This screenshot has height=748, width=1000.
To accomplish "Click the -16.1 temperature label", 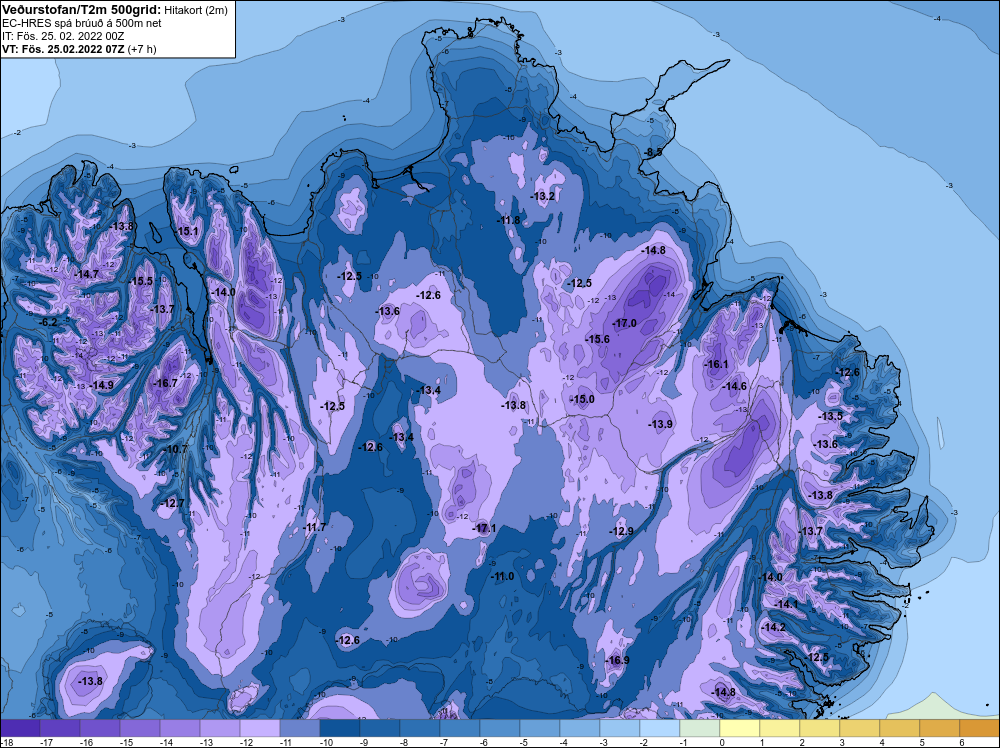I will 716,364.
